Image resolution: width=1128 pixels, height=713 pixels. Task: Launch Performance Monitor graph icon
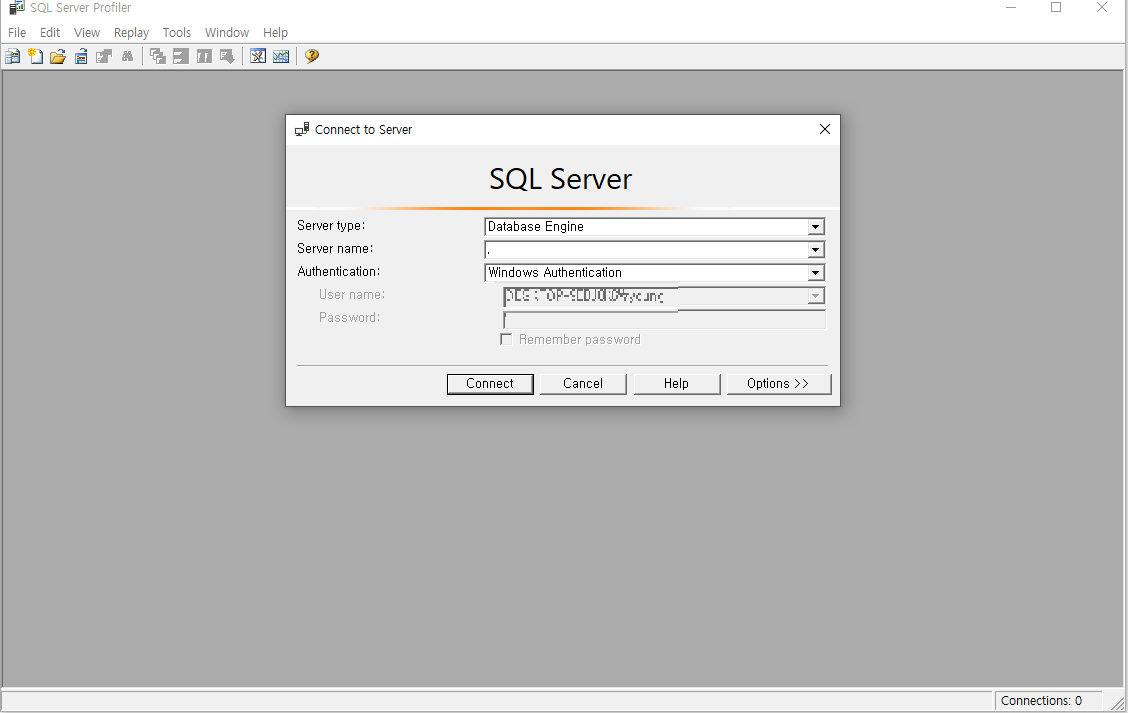(281, 56)
